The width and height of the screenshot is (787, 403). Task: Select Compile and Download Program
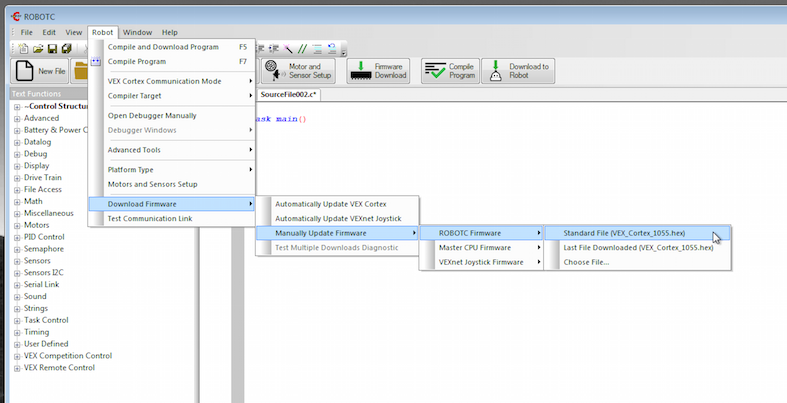click(x=172, y=47)
